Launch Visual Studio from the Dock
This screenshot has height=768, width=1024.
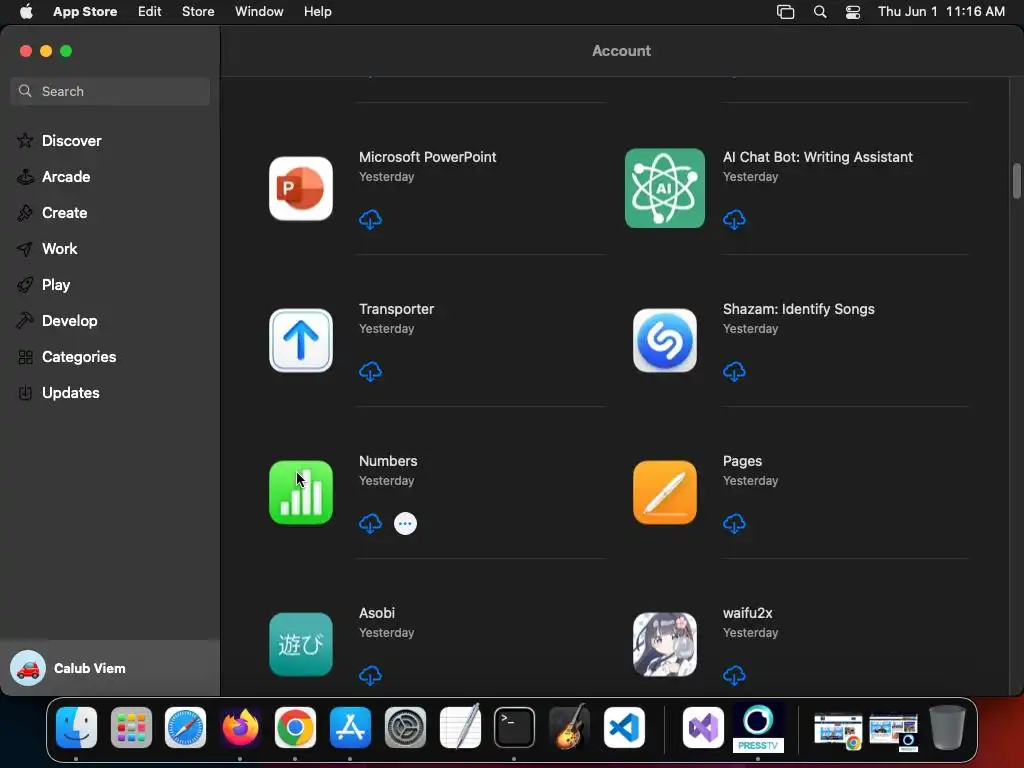(x=703, y=728)
